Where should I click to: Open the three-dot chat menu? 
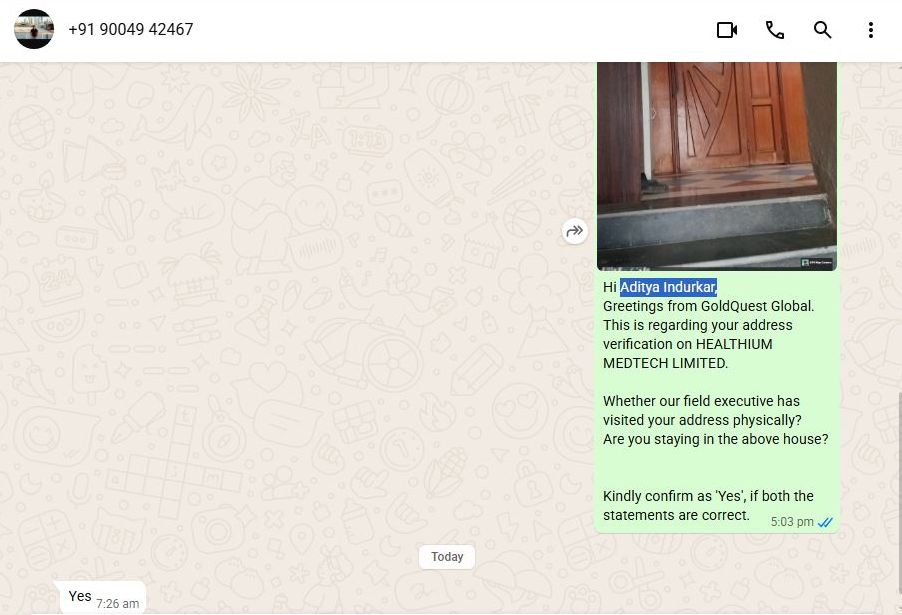tap(871, 30)
